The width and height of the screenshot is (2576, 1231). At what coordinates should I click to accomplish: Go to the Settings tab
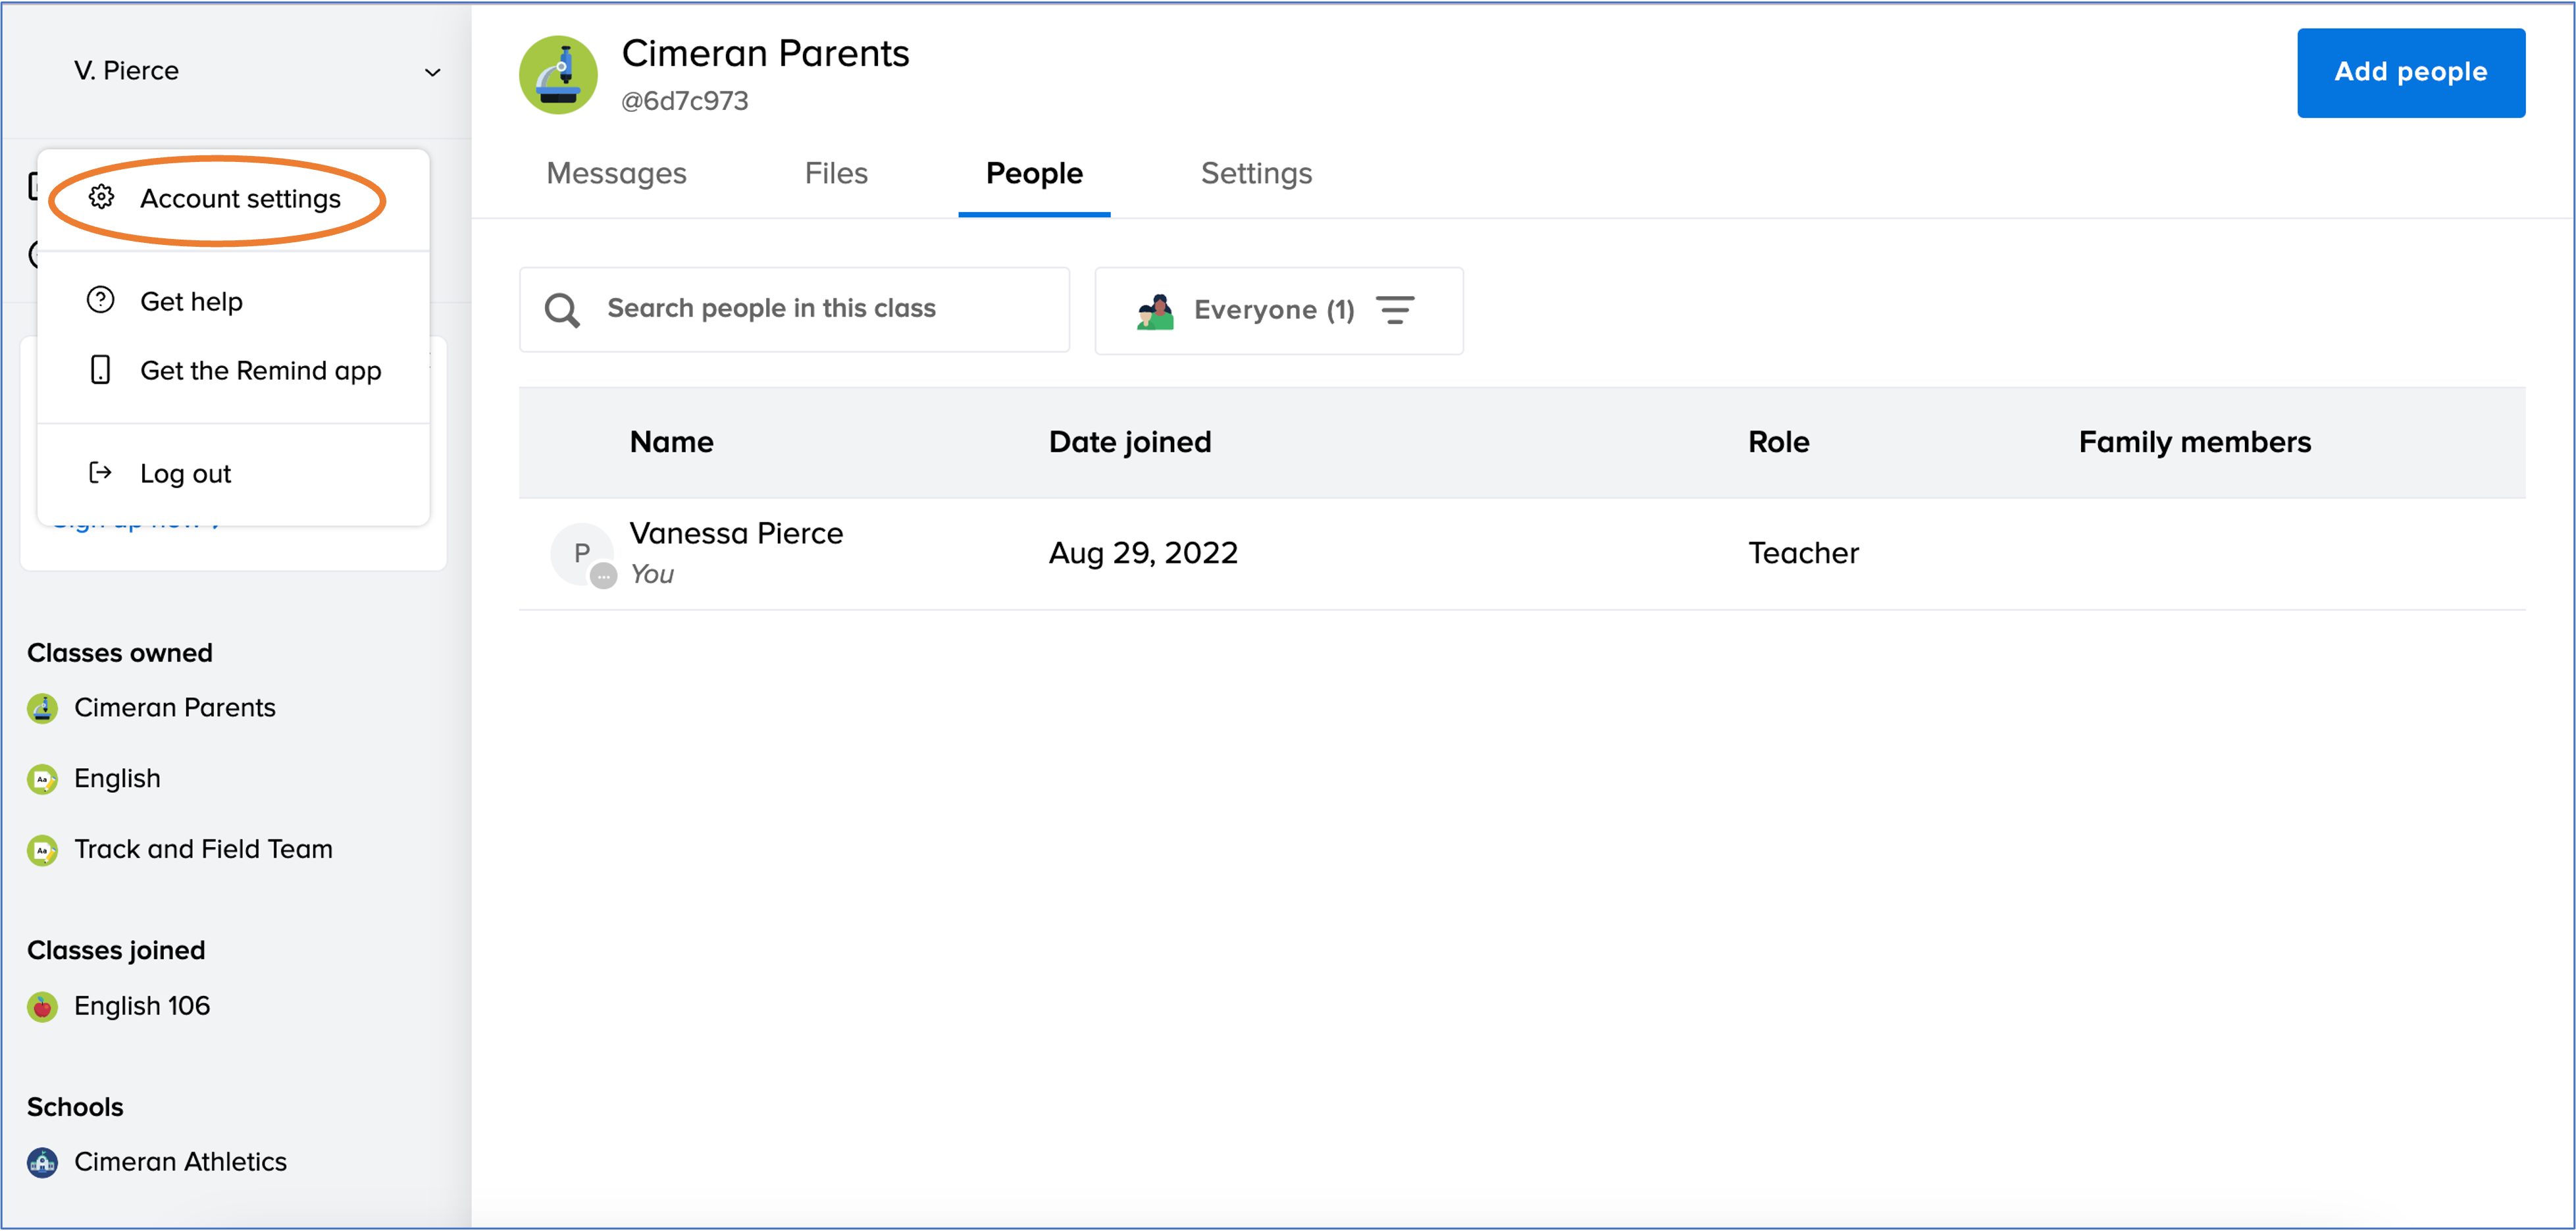(x=1256, y=174)
